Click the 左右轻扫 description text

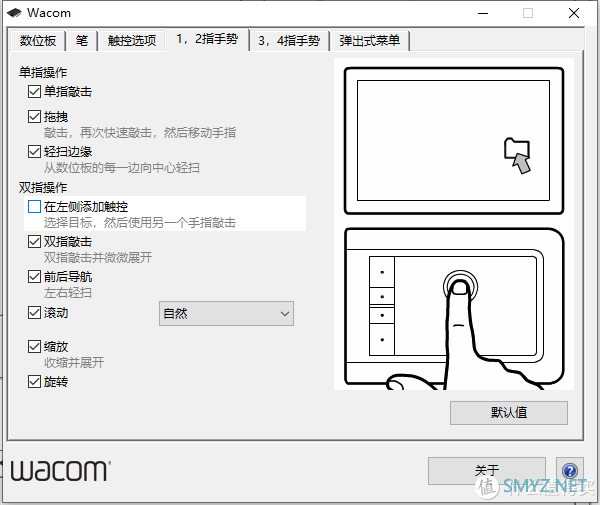click(x=68, y=293)
